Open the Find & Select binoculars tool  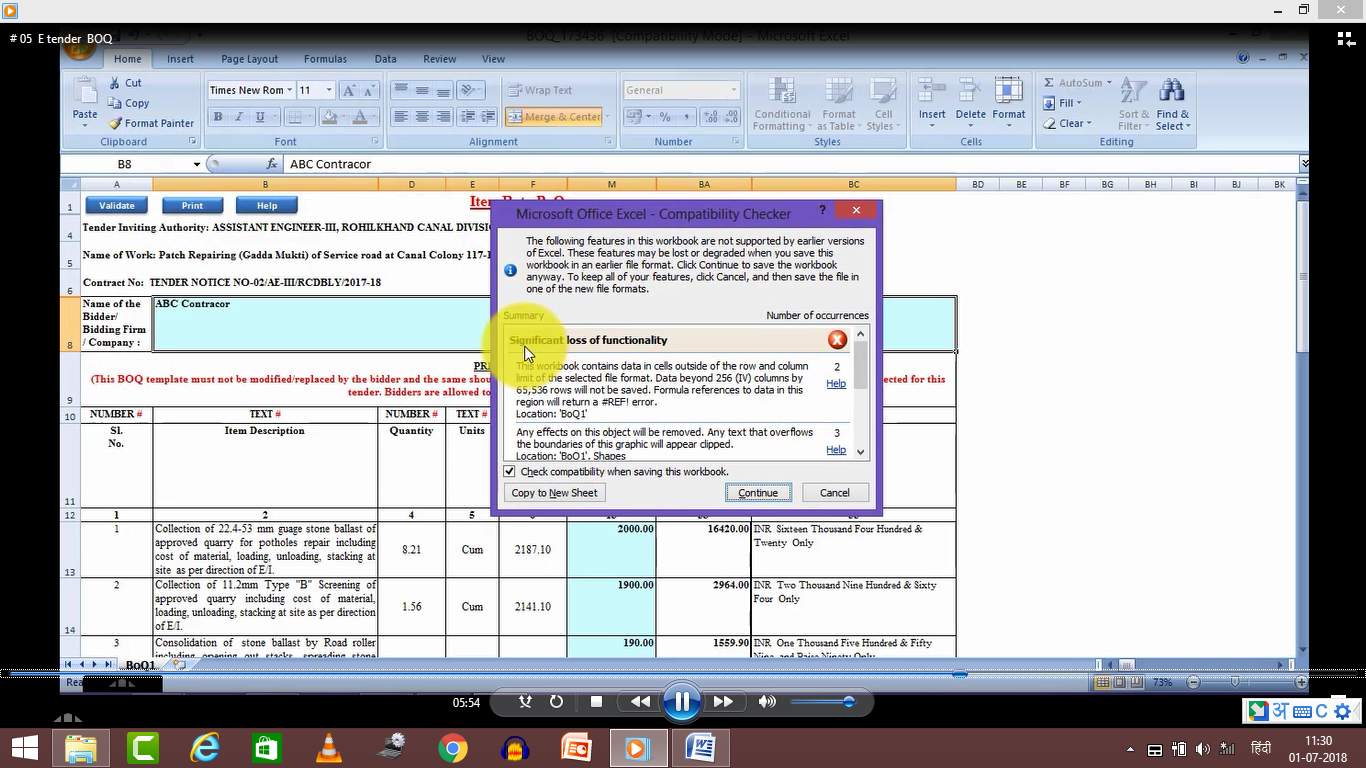click(1172, 105)
